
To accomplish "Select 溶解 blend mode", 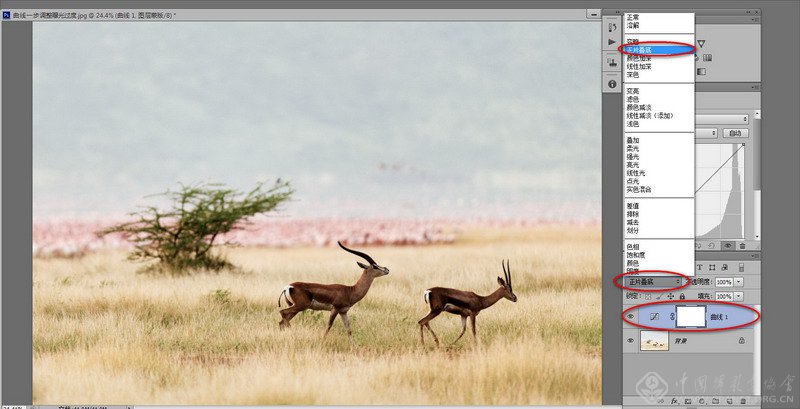I will click(633, 24).
